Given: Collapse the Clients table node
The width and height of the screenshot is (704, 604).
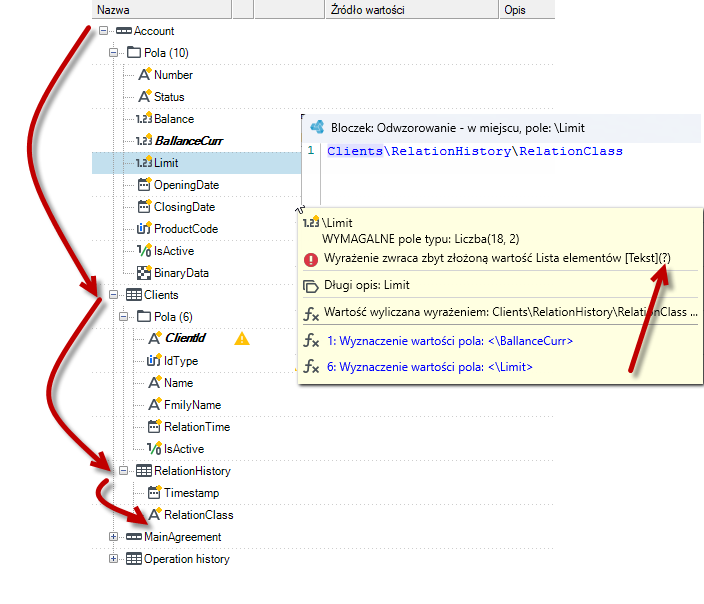Looking at the screenshot, I should (x=113, y=295).
